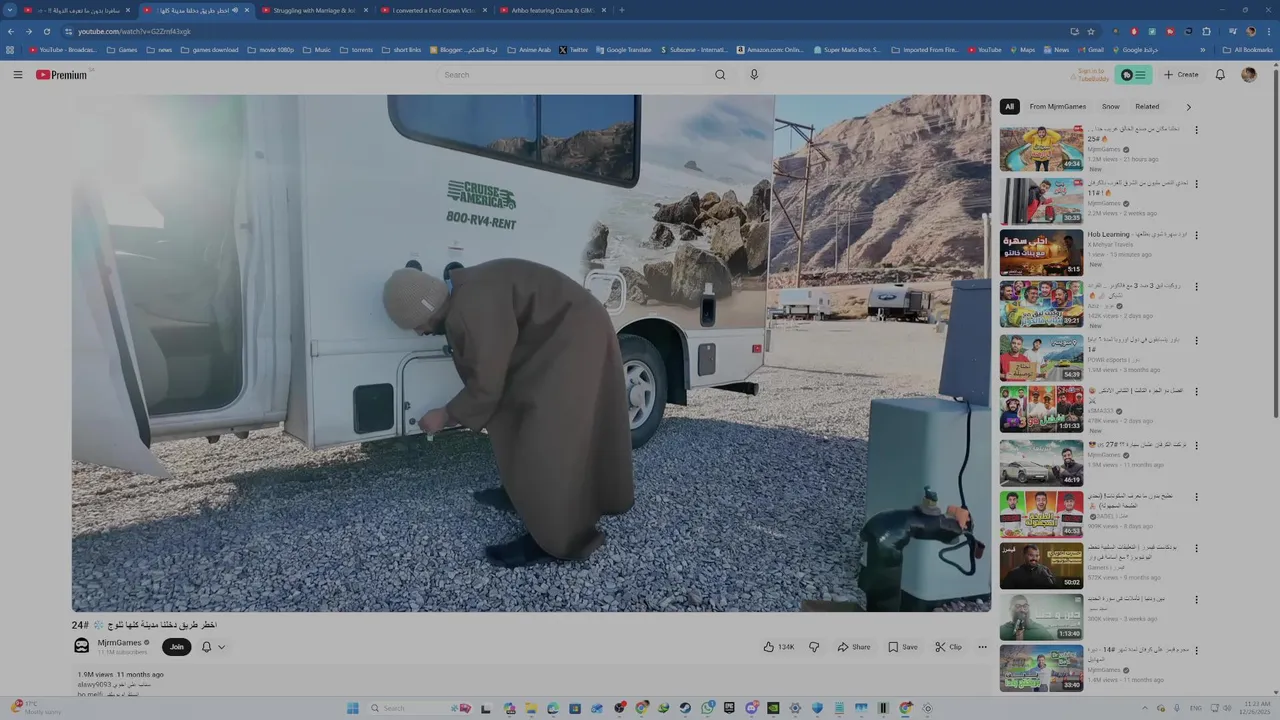This screenshot has height=720, width=1280.
Task: Click the search magnifier button
Action: pos(720,75)
